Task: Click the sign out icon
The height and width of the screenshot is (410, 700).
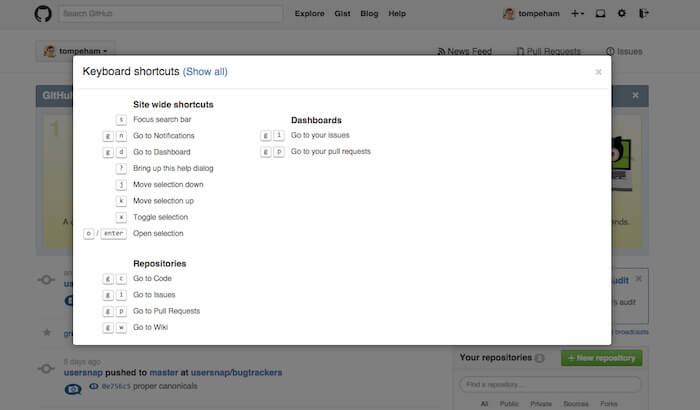Action: 643,13
